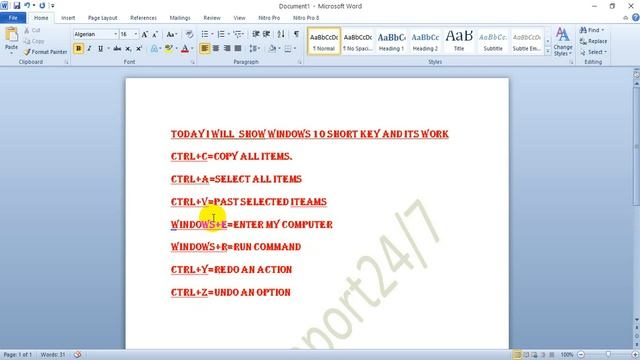Open Font dialog launcher
Image resolution: width=640 pixels, height=360 pixels.
pos(192,62)
